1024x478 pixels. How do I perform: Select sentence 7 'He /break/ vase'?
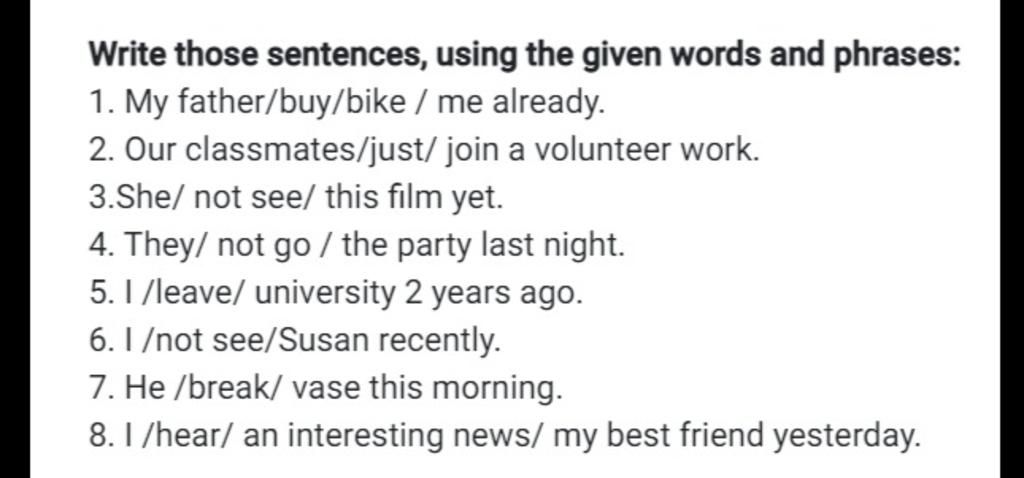[325, 389]
